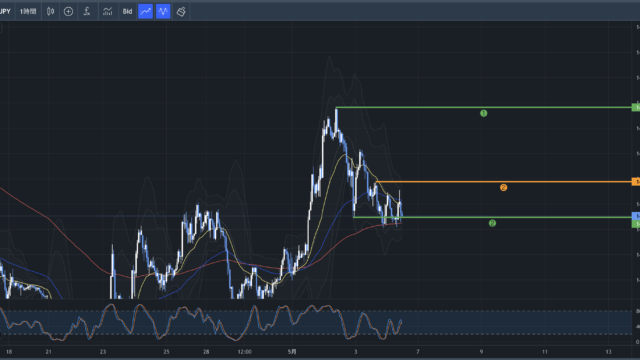Click date label 21 on time axis
The width and height of the screenshot is (640, 360).
(48, 351)
